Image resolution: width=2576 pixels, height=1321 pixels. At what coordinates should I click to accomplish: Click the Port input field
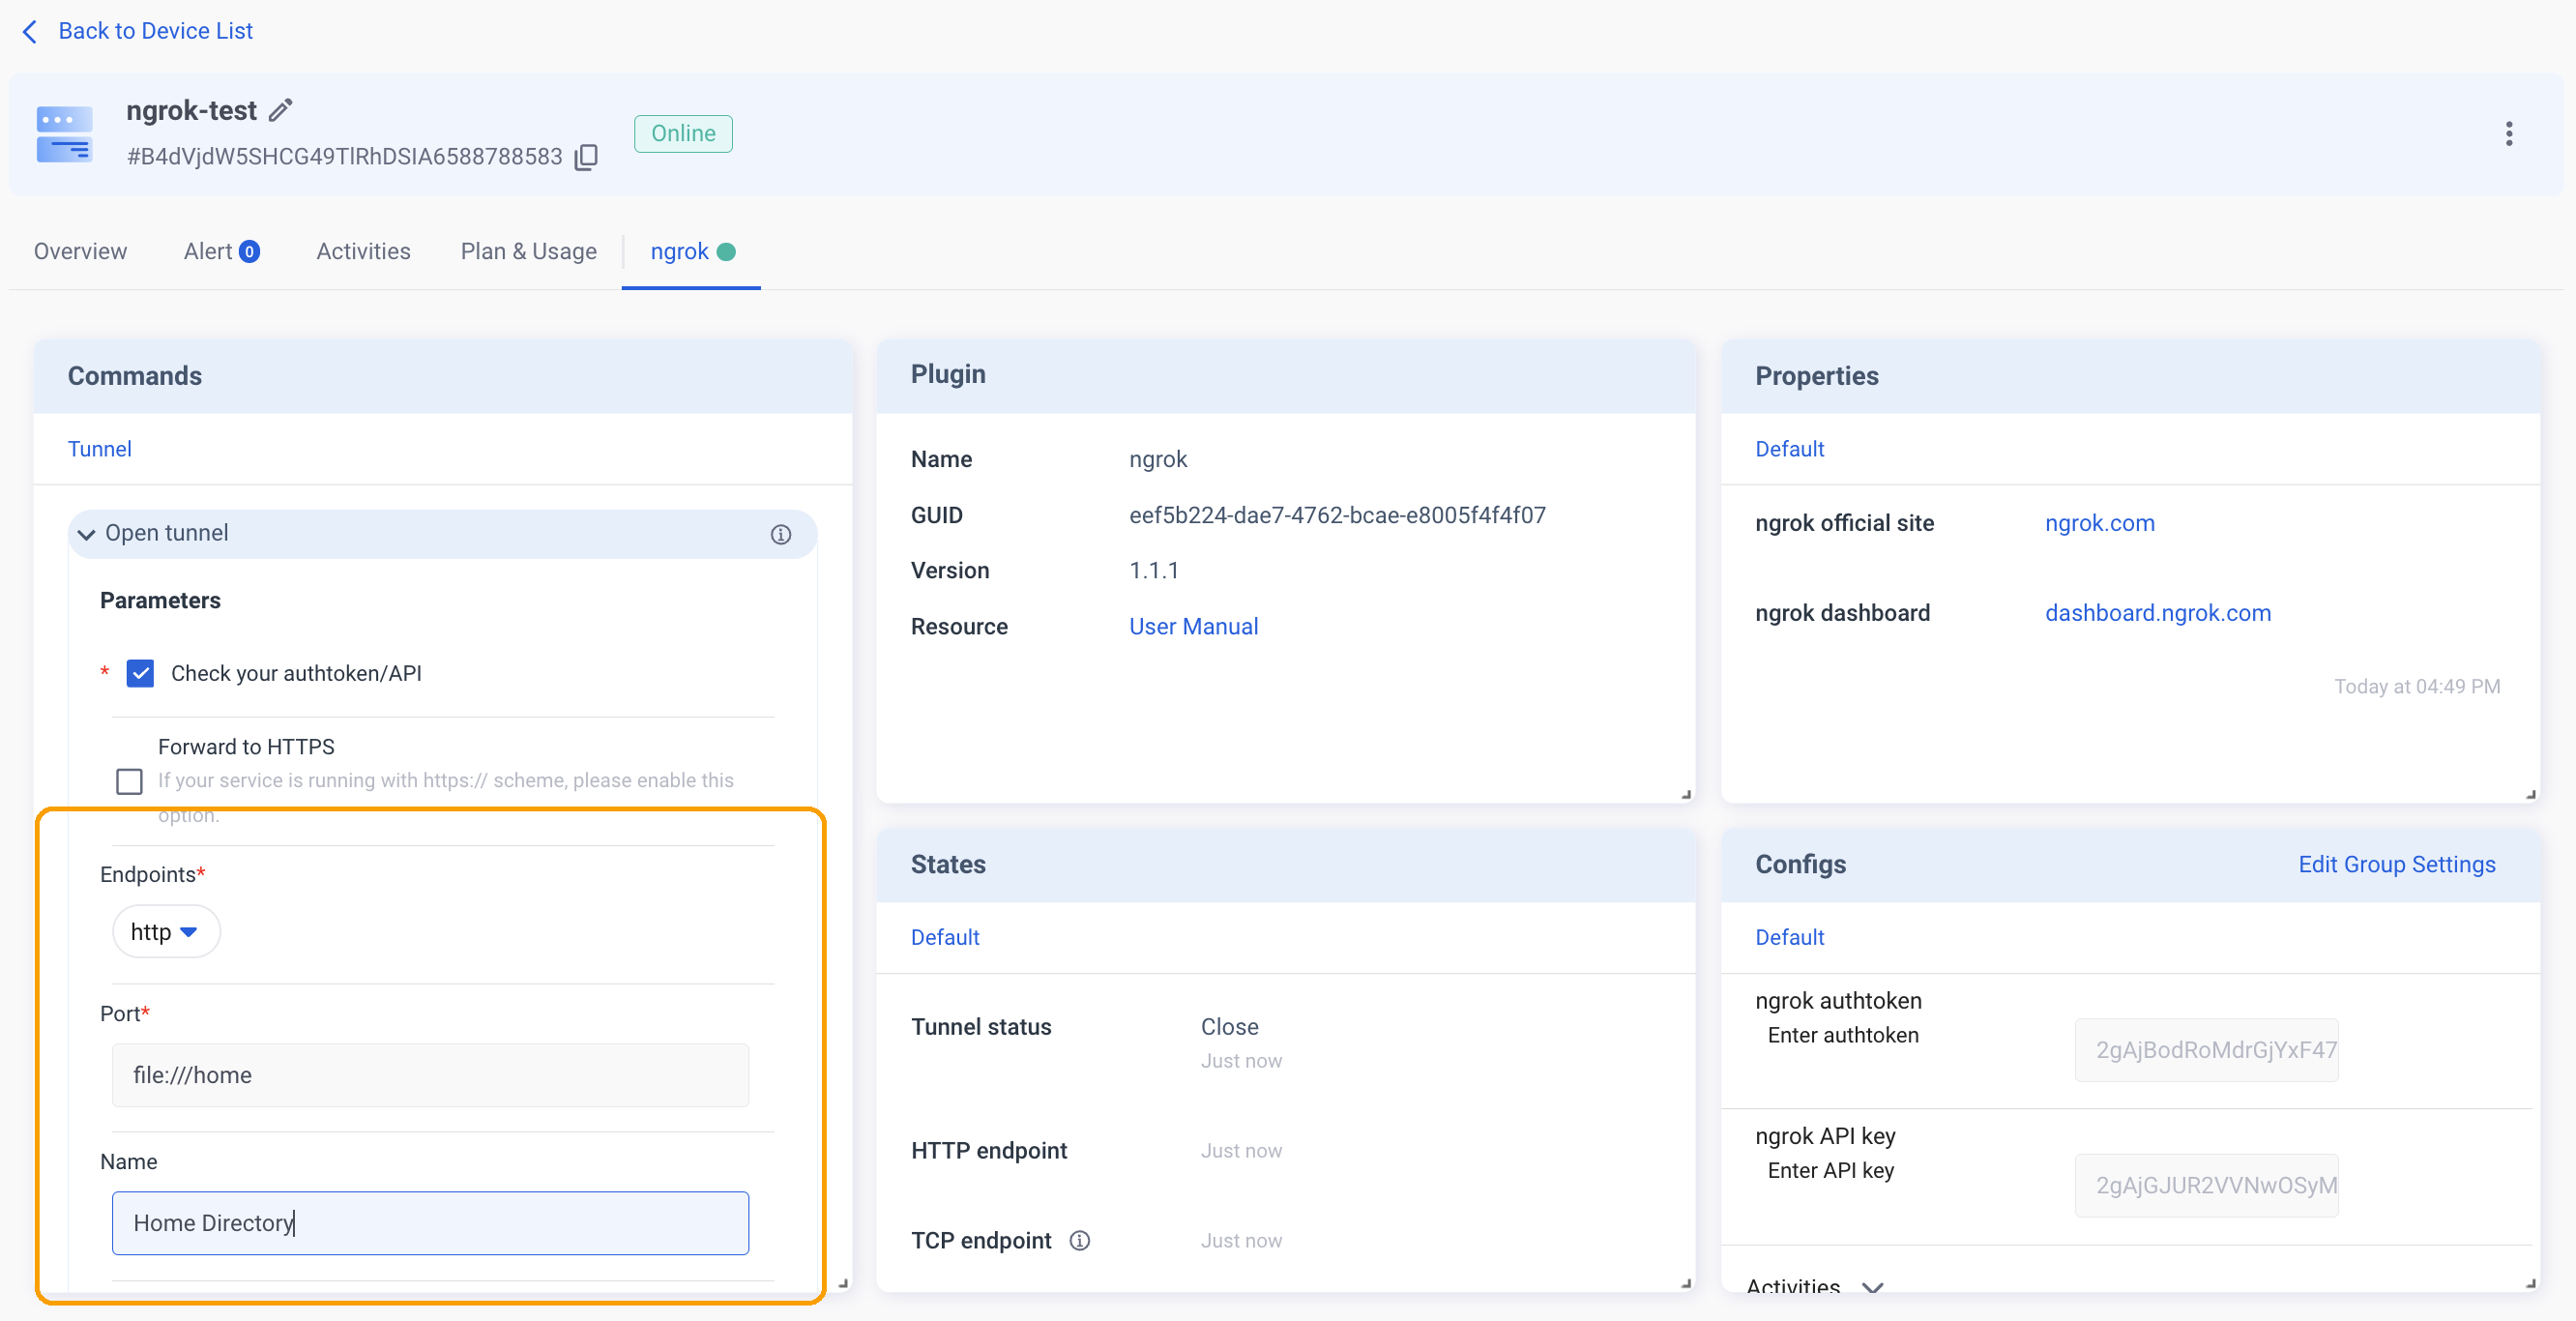pyautogui.click(x=430, y=1075)
